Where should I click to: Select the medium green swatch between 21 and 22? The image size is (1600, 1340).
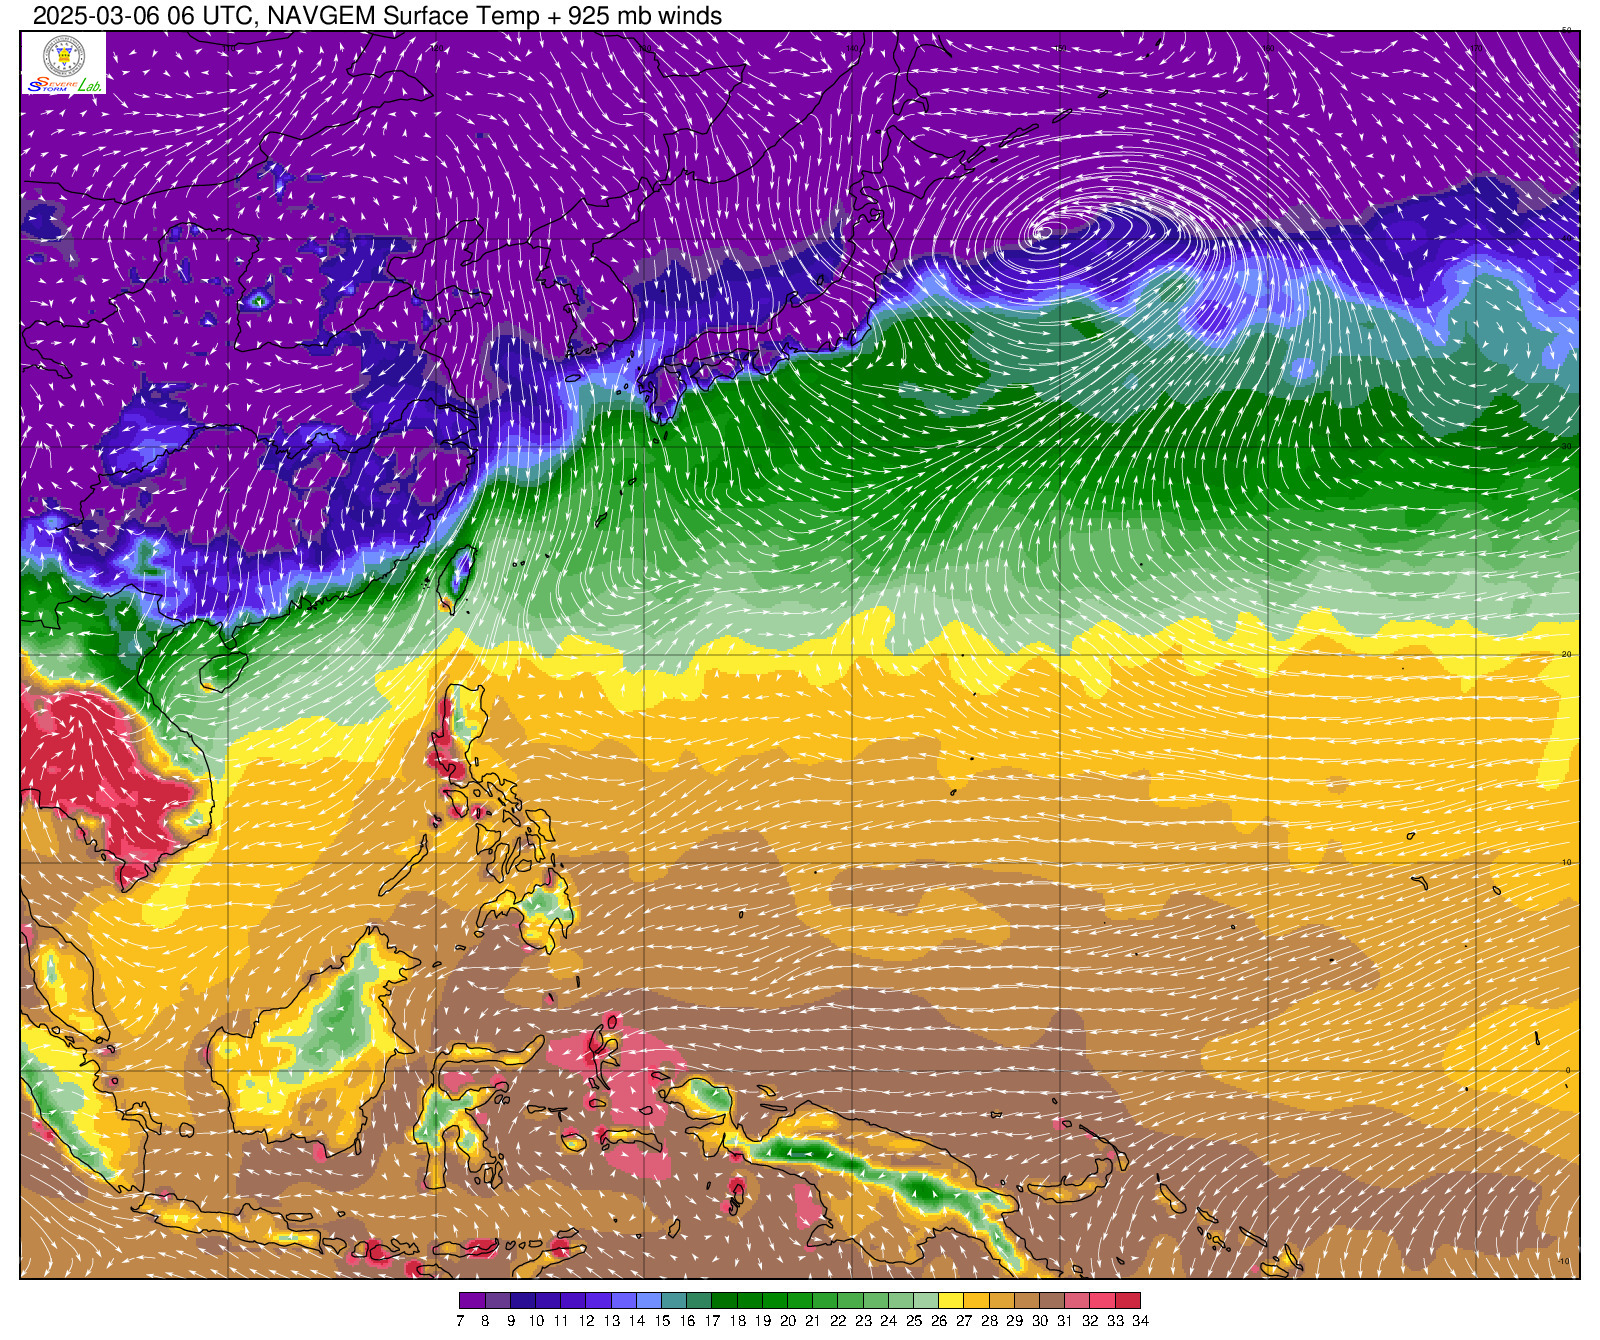[825, 1301]
